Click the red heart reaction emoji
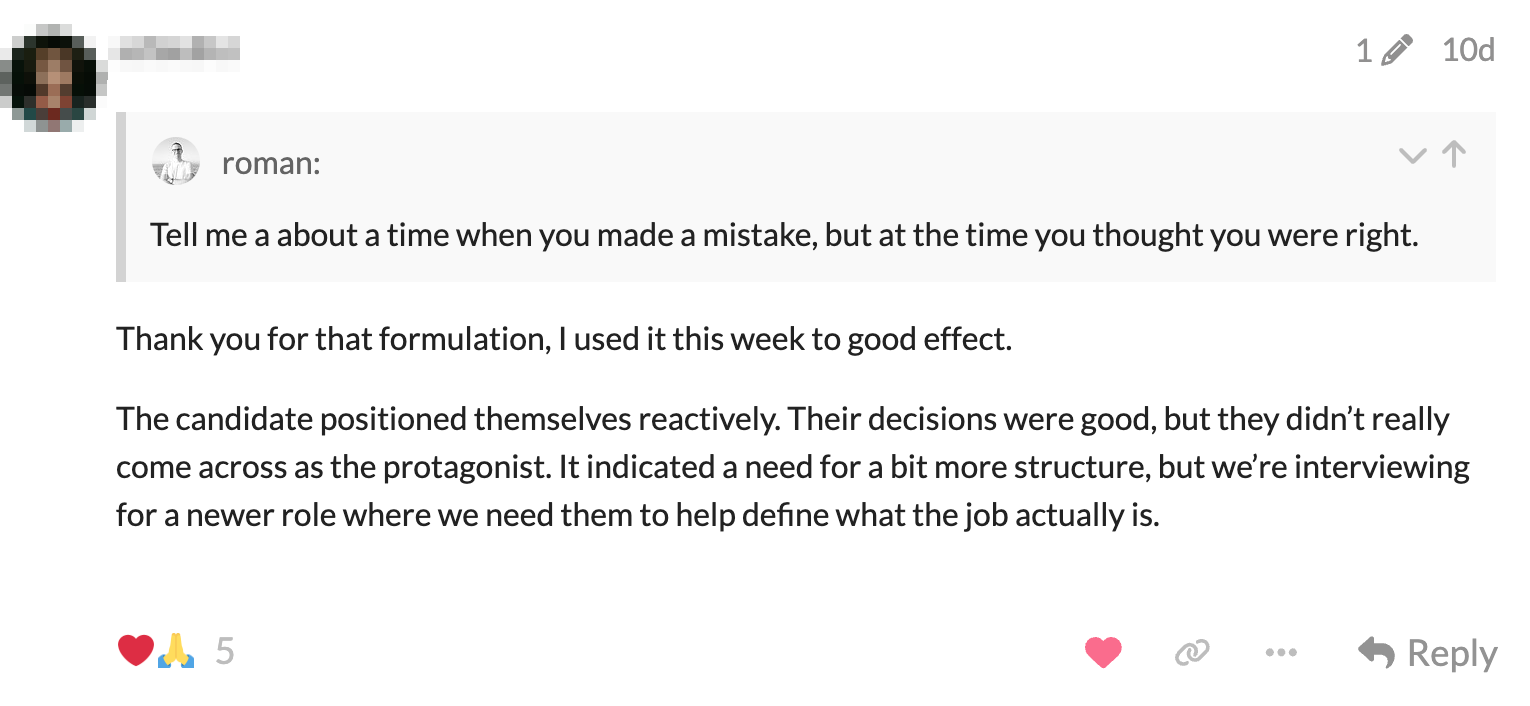Screen dimensions: 1530x706 click(135, 651)
